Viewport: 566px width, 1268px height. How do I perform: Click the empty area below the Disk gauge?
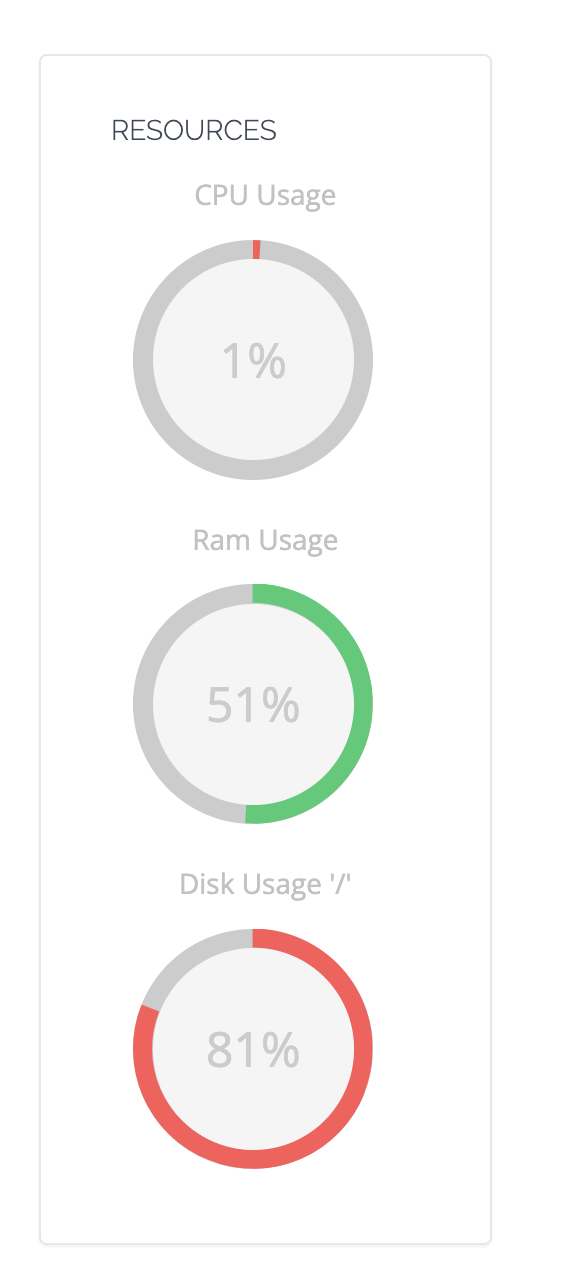pos(265,1205)
